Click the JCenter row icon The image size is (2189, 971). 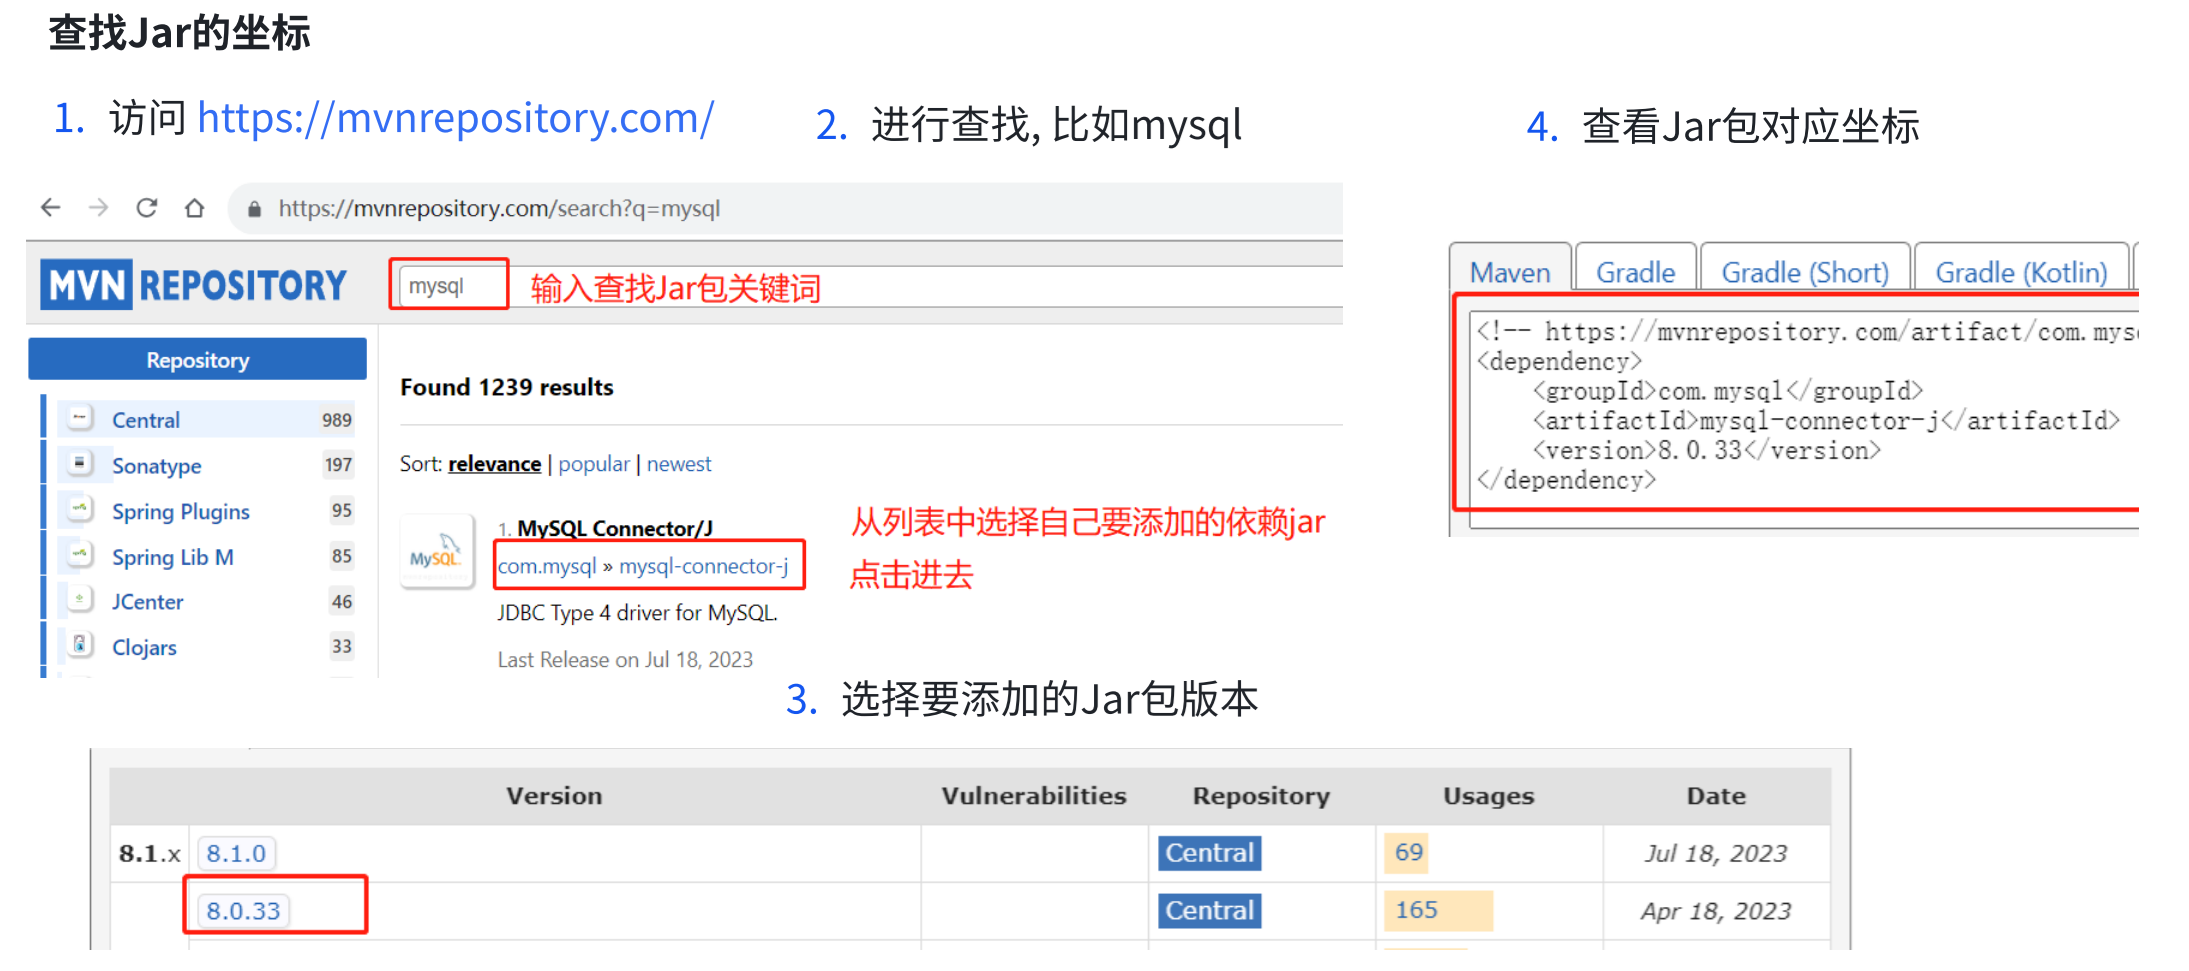tap(80, 600)
